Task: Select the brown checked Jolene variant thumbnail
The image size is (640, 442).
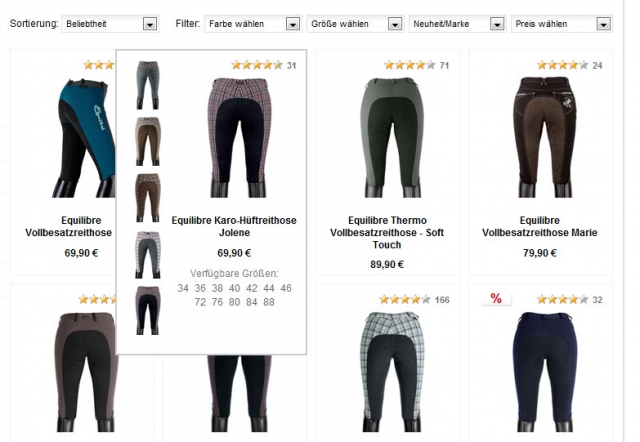Action: click(x=148, y=198)
